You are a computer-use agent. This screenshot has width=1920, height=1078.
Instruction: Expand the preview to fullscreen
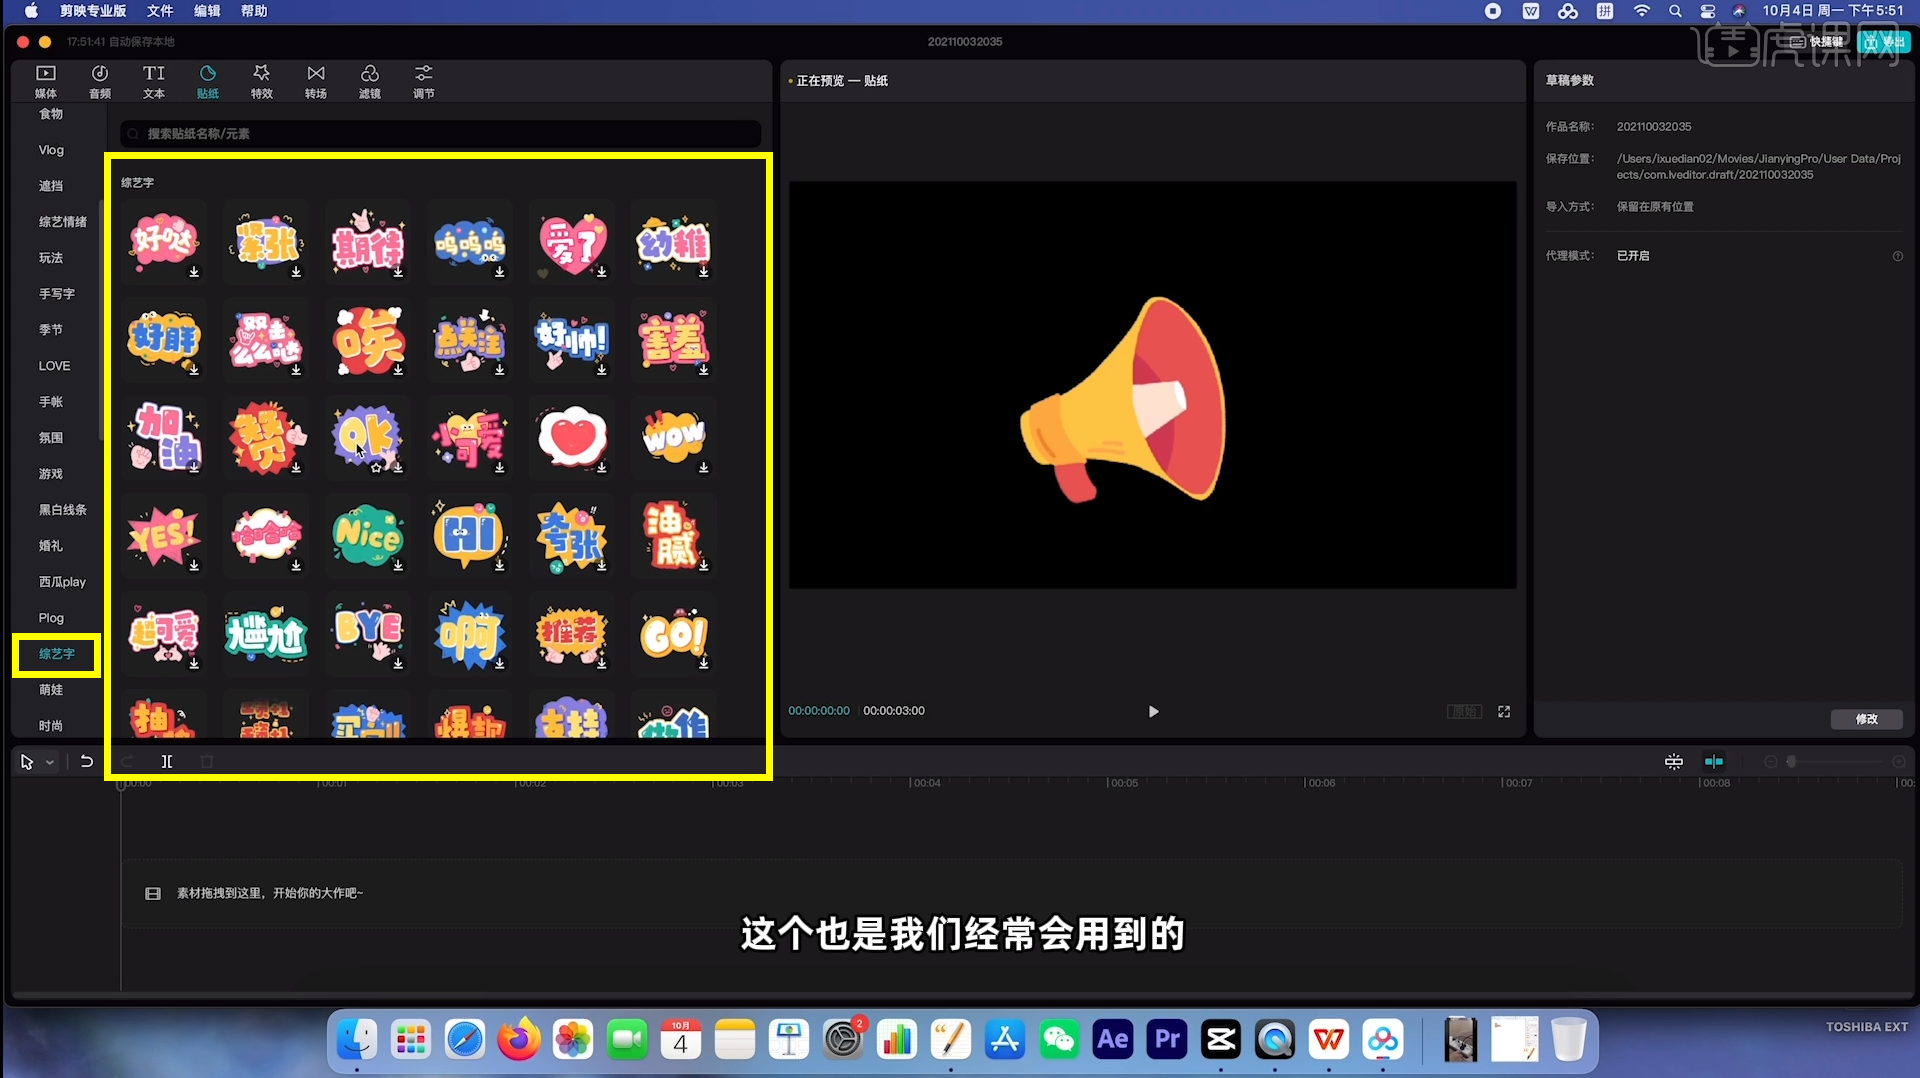(1504, 711)
